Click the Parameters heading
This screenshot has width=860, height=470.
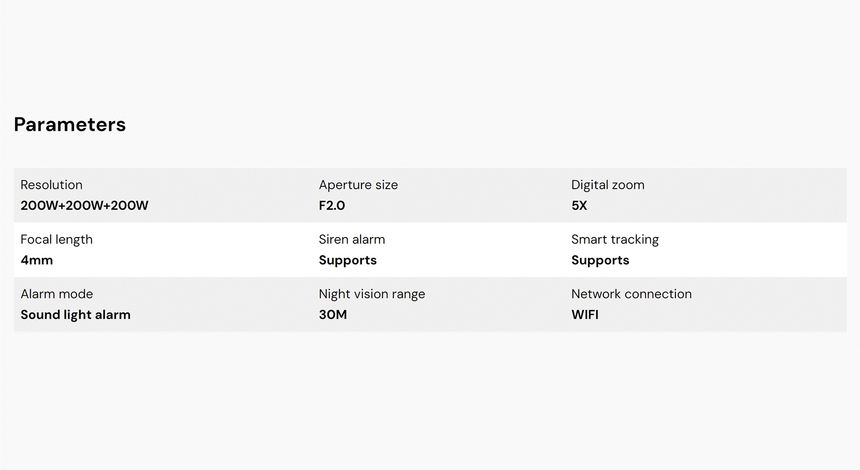point(70,125)
